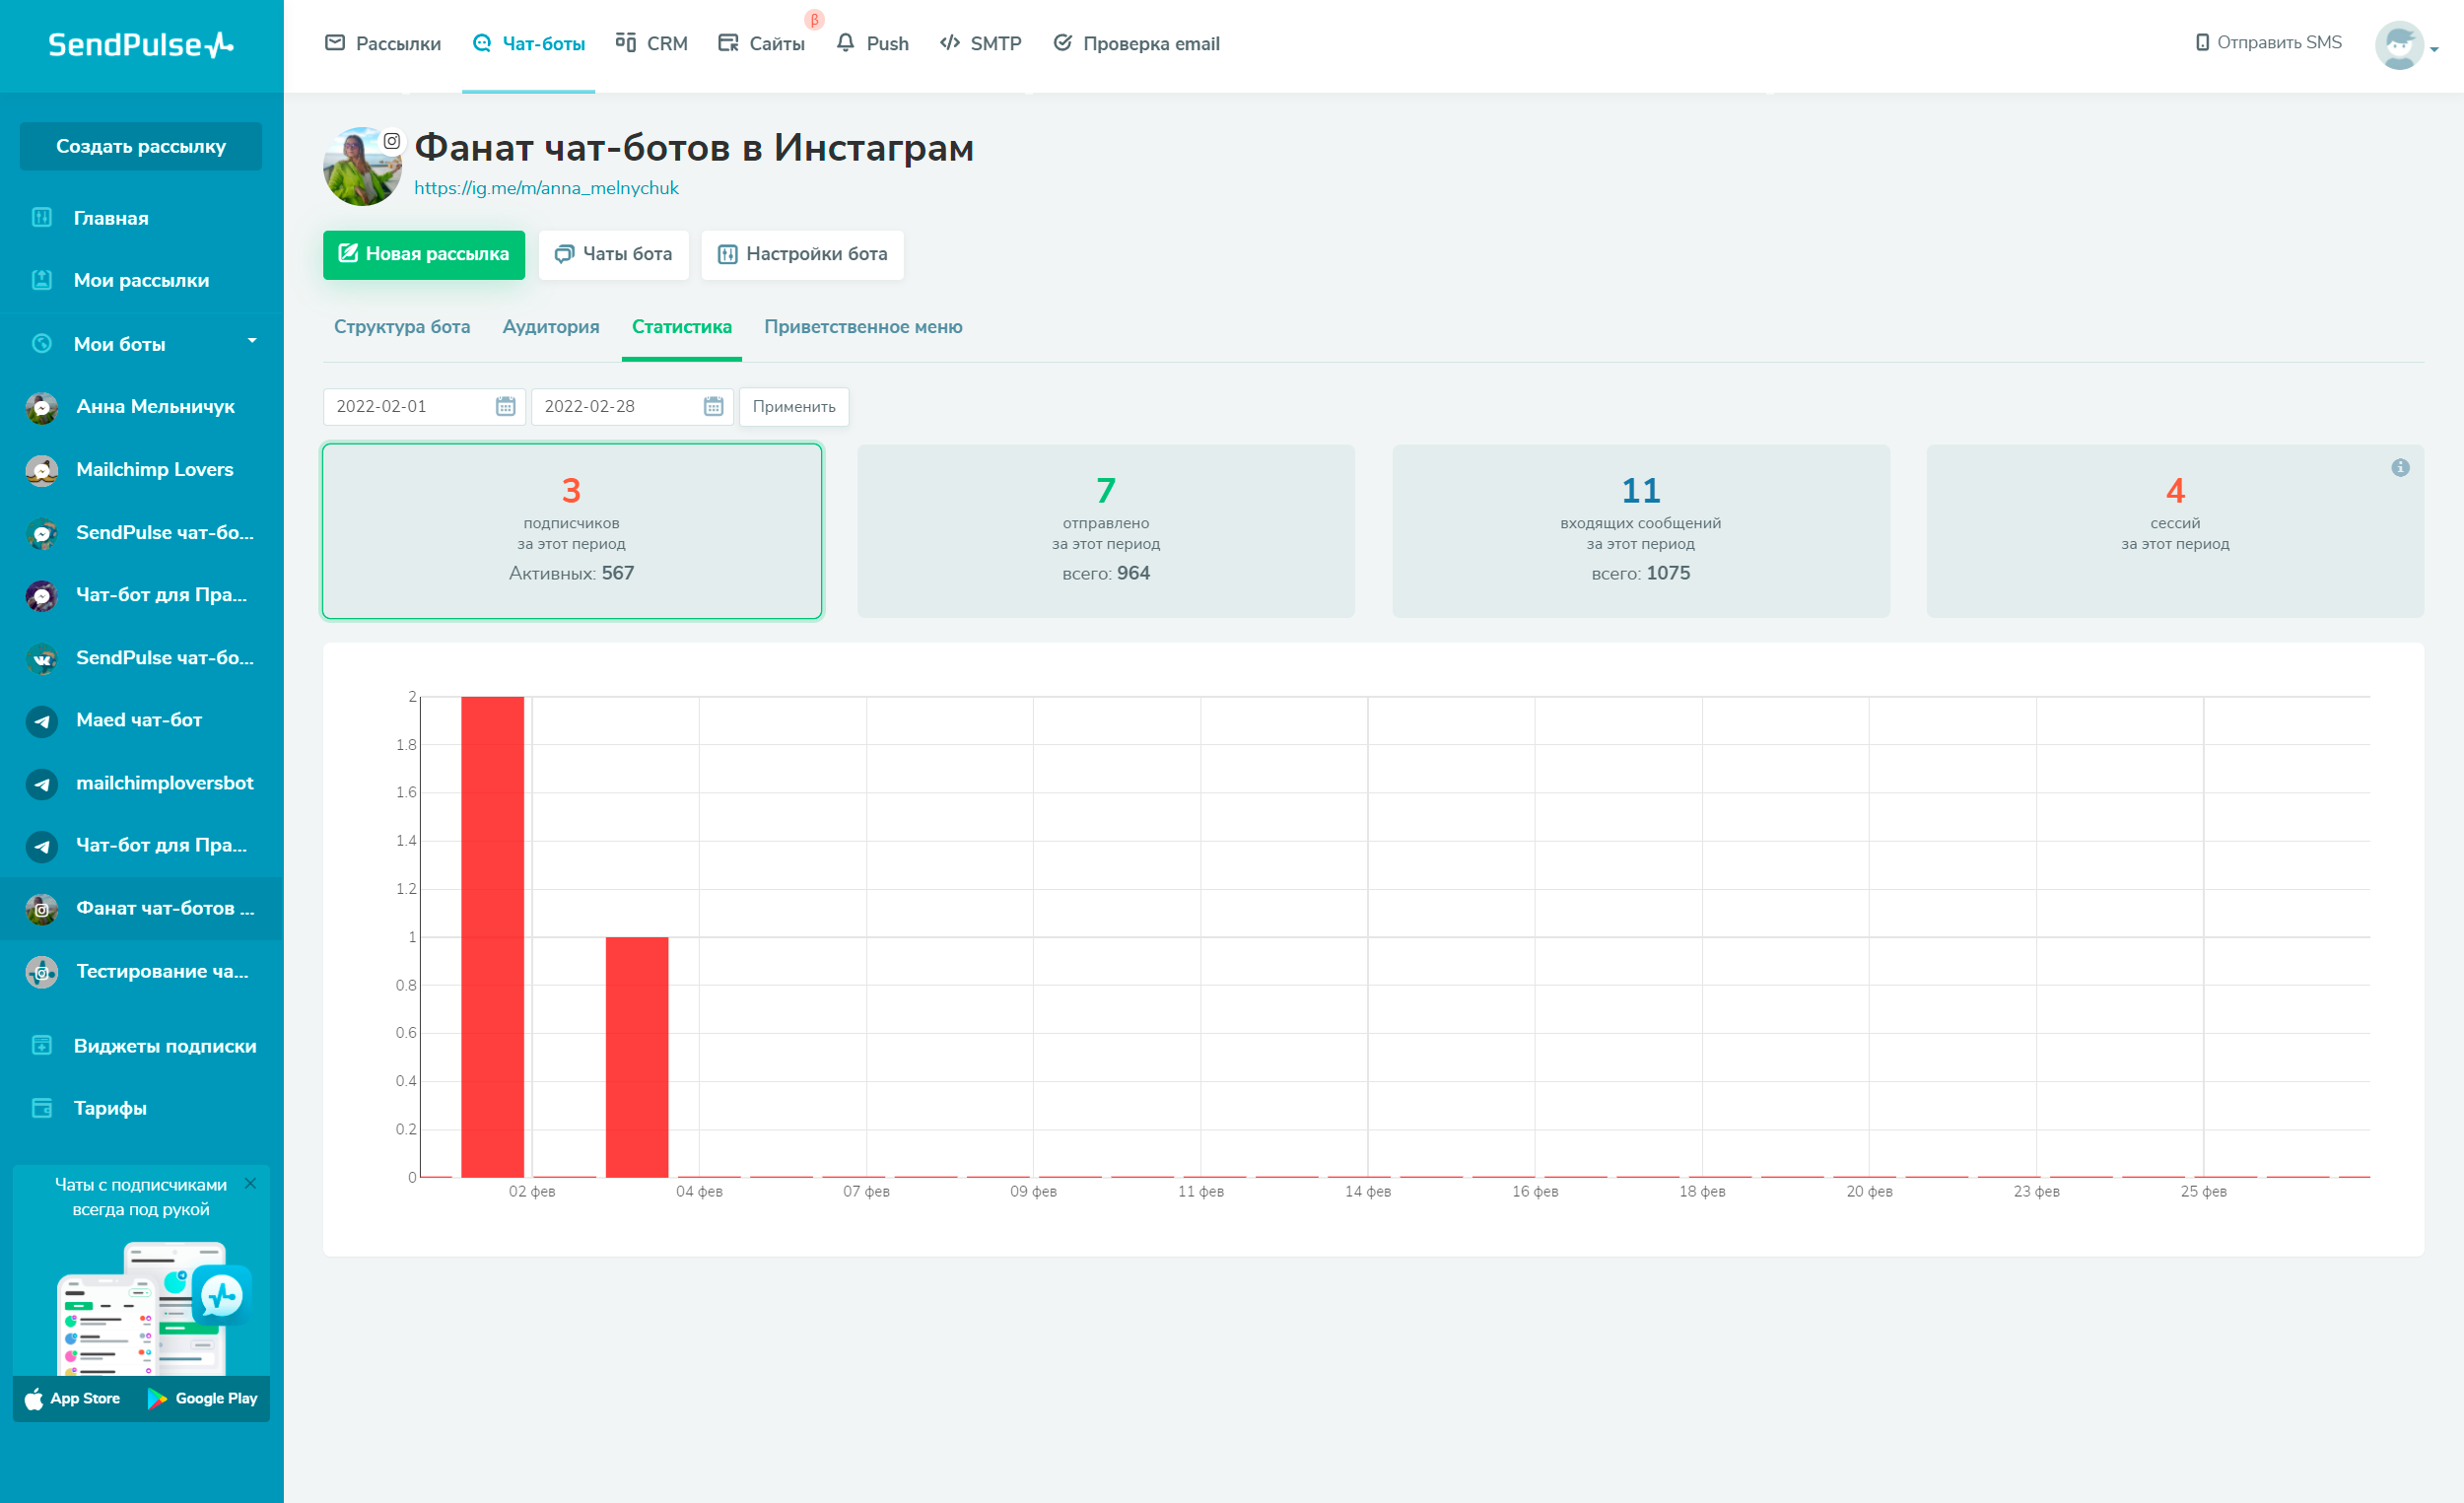Screen dimensions: 2464x1503
Task: Click Отправить SMS link
Action: (2268, 43)
